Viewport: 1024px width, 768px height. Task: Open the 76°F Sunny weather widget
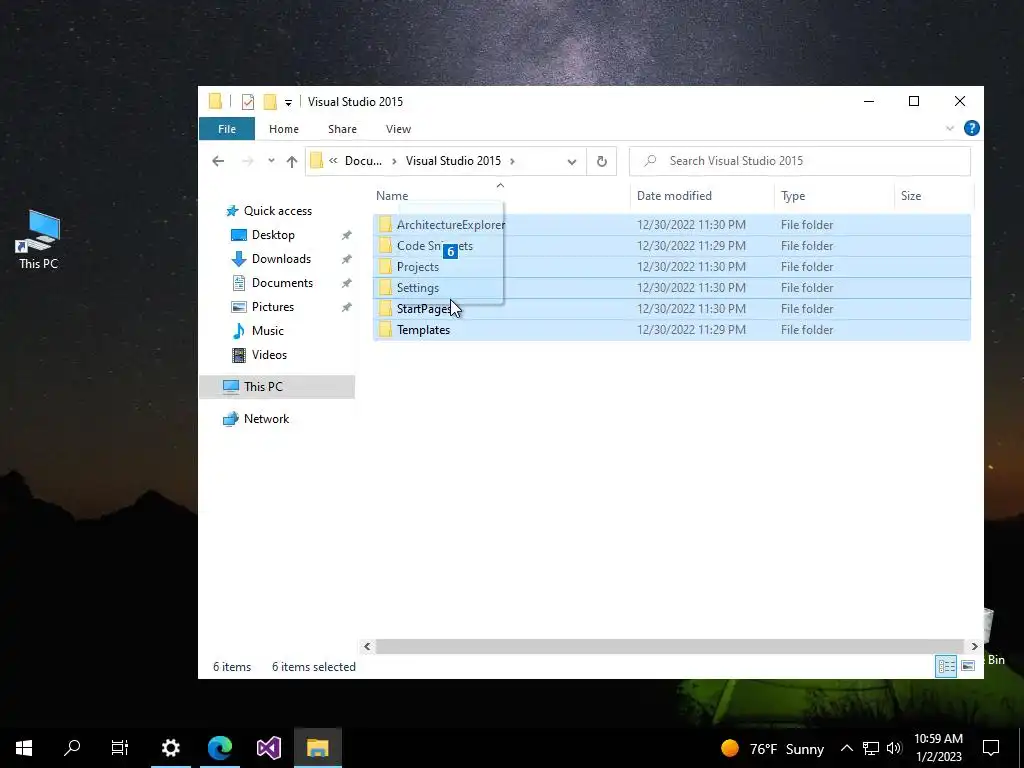pos(773,748)
